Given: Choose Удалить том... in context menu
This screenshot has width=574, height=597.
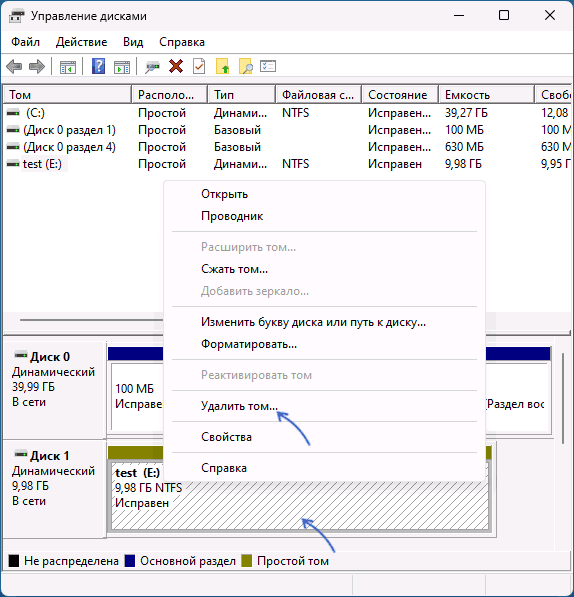Looking at the screenshot, I should click(324, 406).
